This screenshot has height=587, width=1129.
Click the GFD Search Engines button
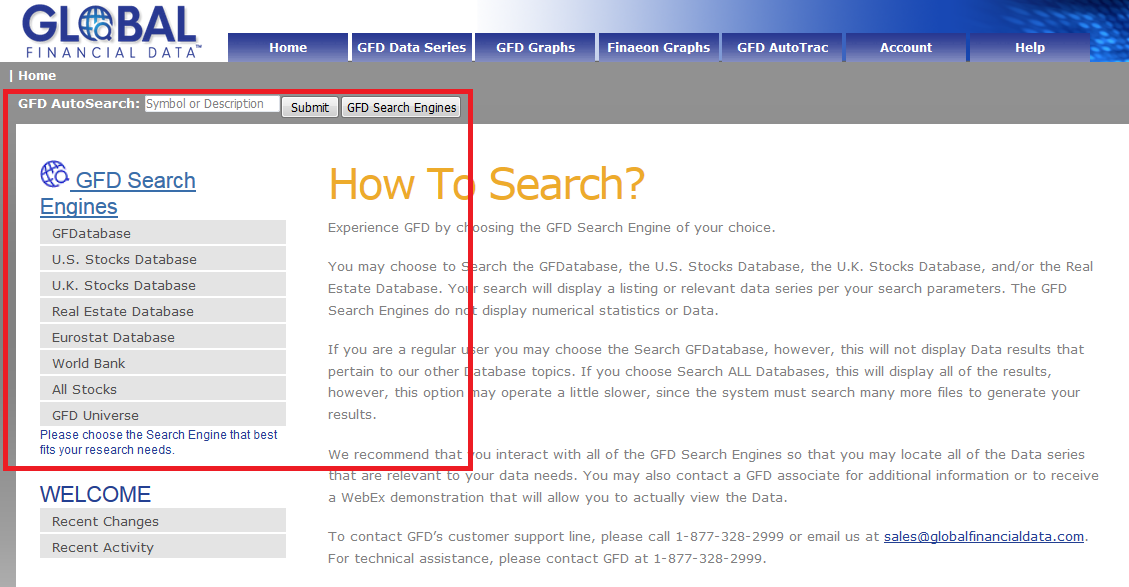coord(401,107)
